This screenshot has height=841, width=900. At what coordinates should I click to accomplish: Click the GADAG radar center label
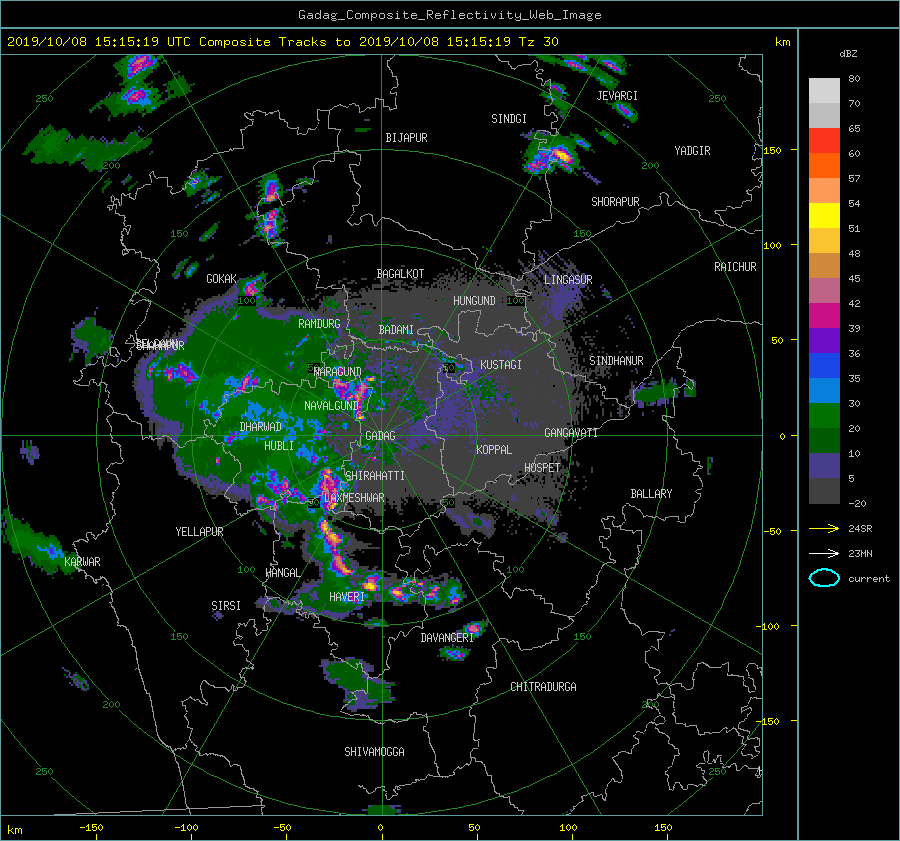click(x=380, y=436)
